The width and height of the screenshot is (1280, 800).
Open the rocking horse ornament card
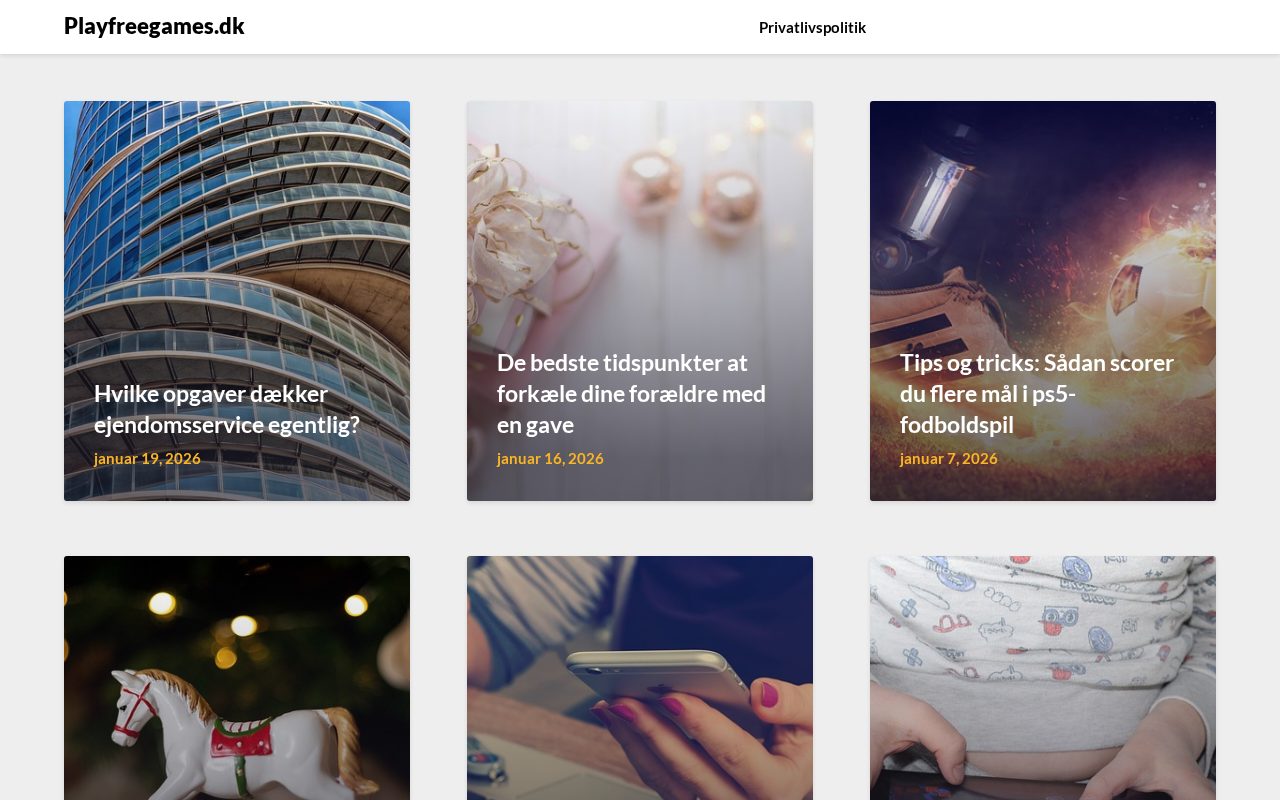coord(237,678)
